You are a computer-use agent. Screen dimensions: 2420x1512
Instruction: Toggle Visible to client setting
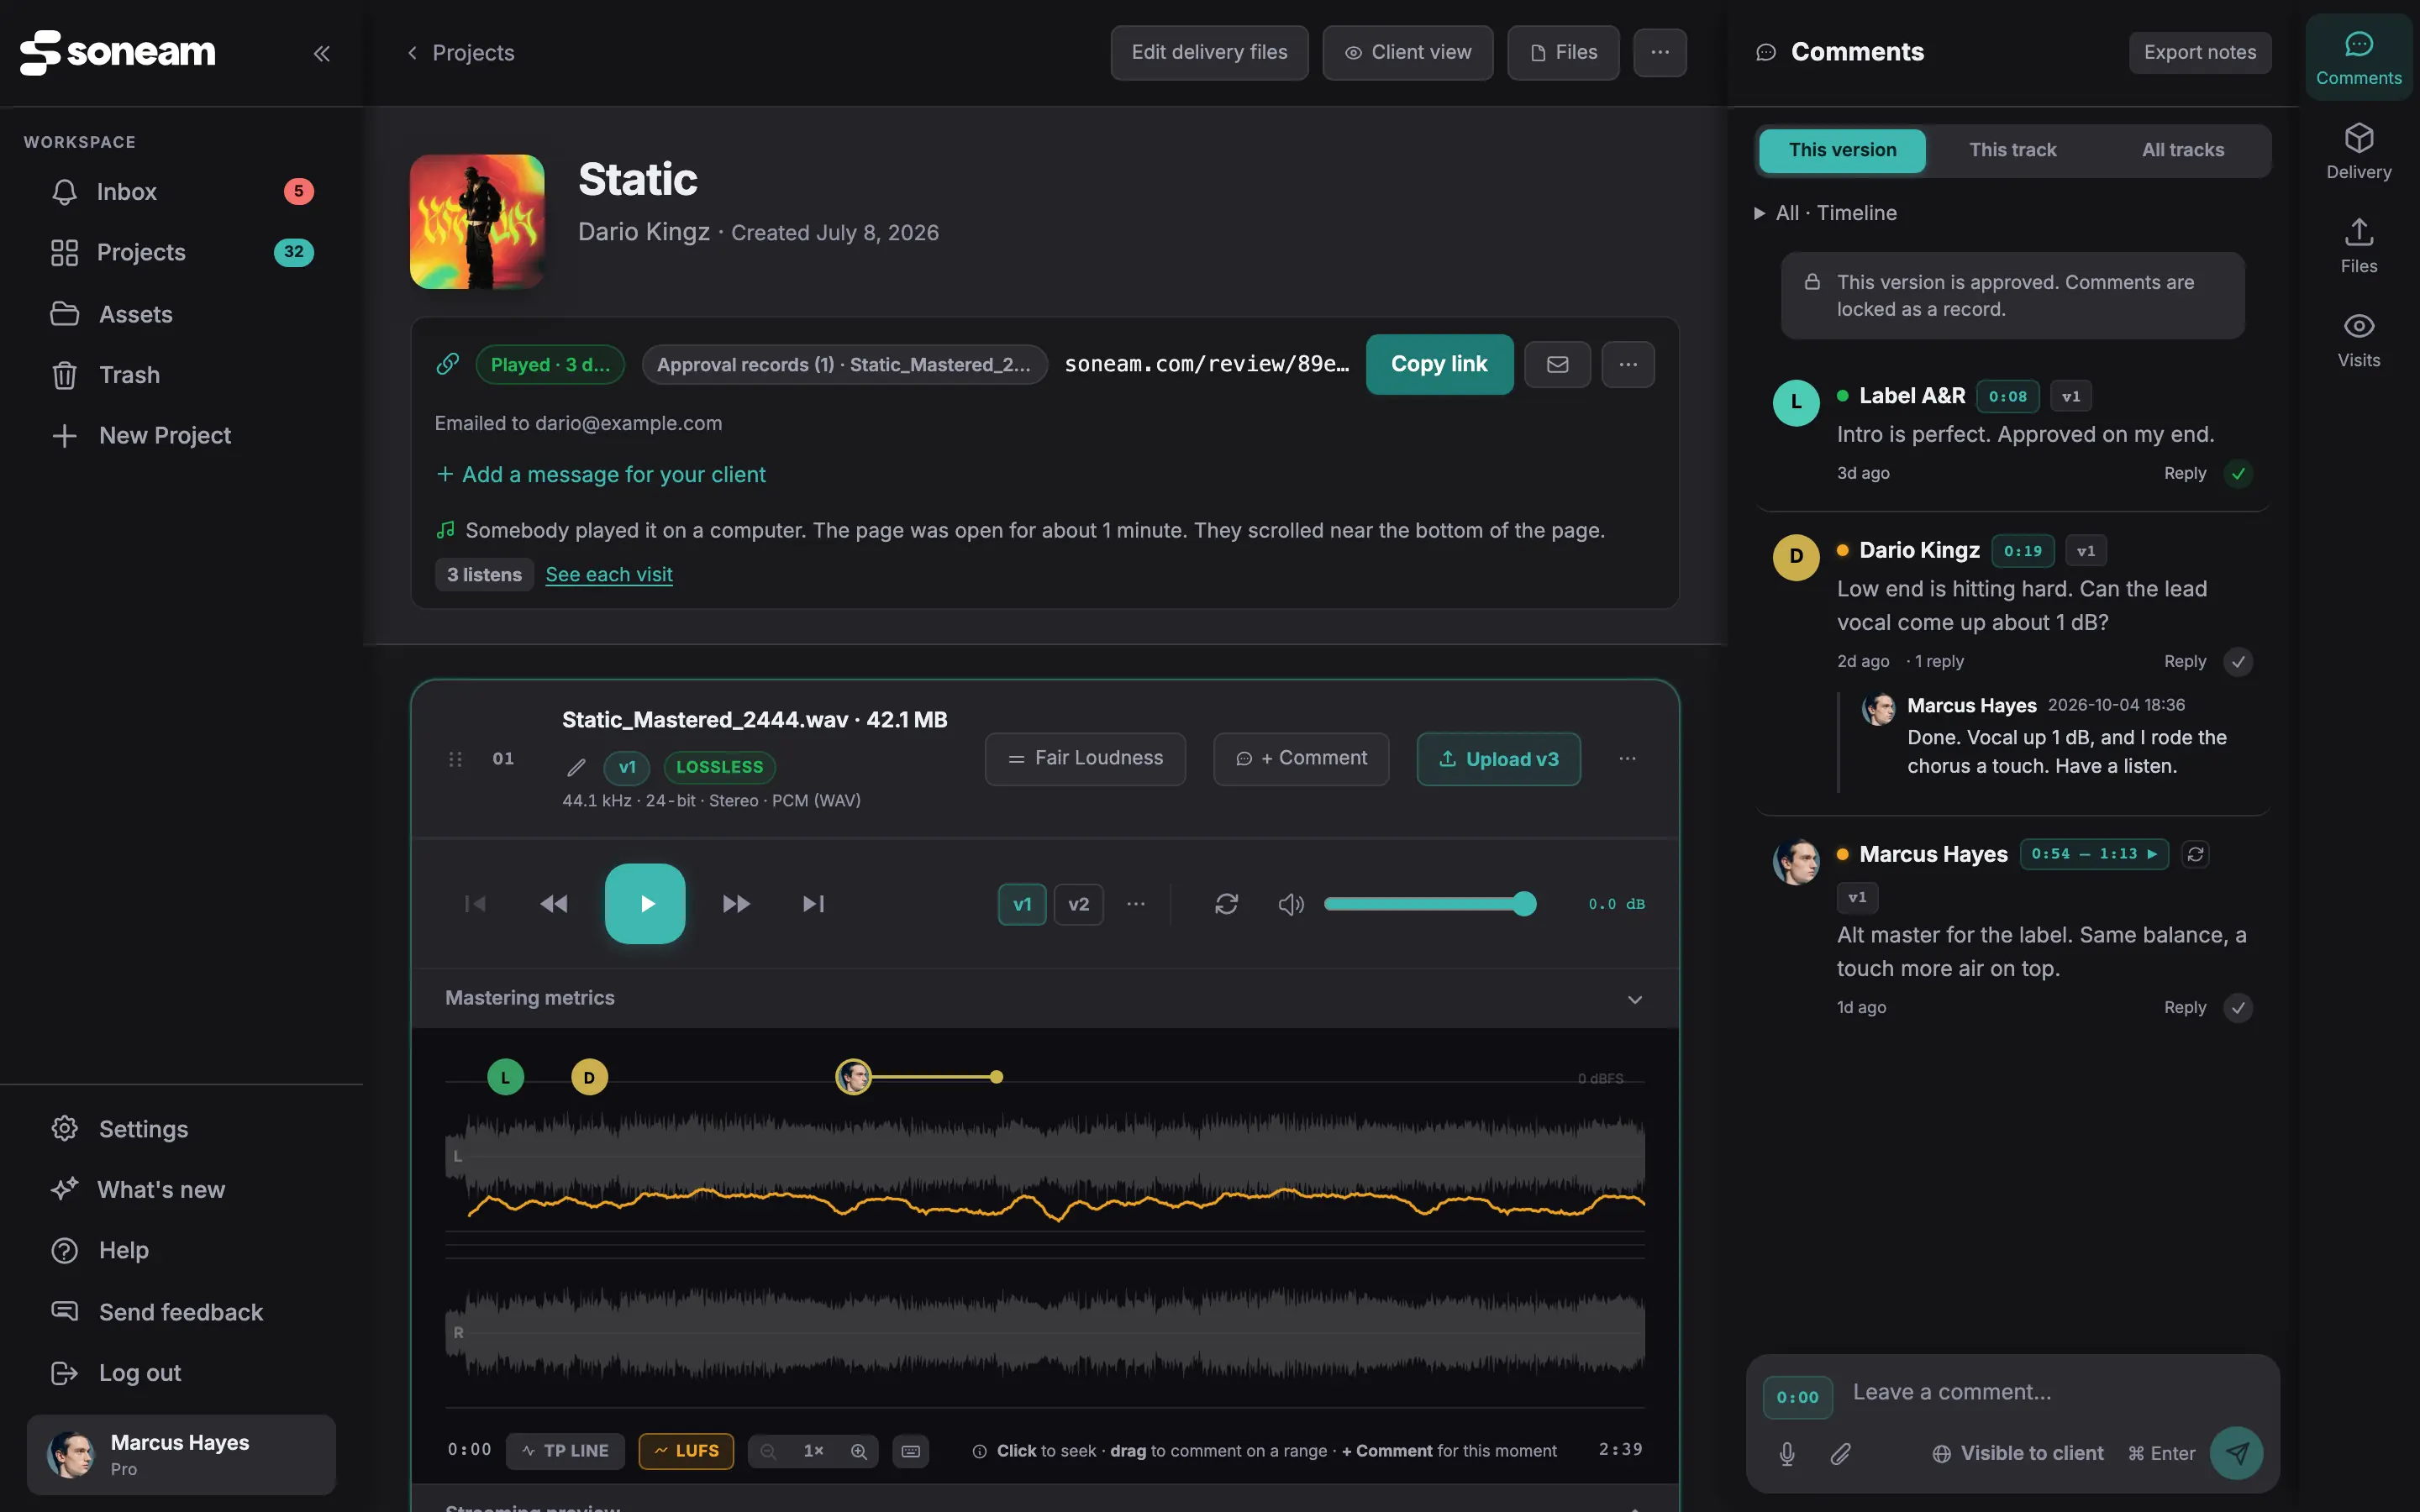tap(2017, 1453)
